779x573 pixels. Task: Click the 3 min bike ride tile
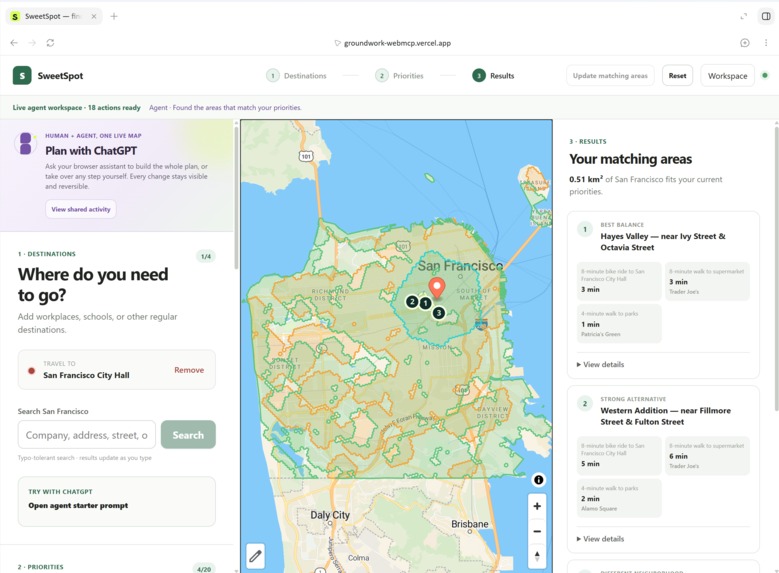pos(619,281)
